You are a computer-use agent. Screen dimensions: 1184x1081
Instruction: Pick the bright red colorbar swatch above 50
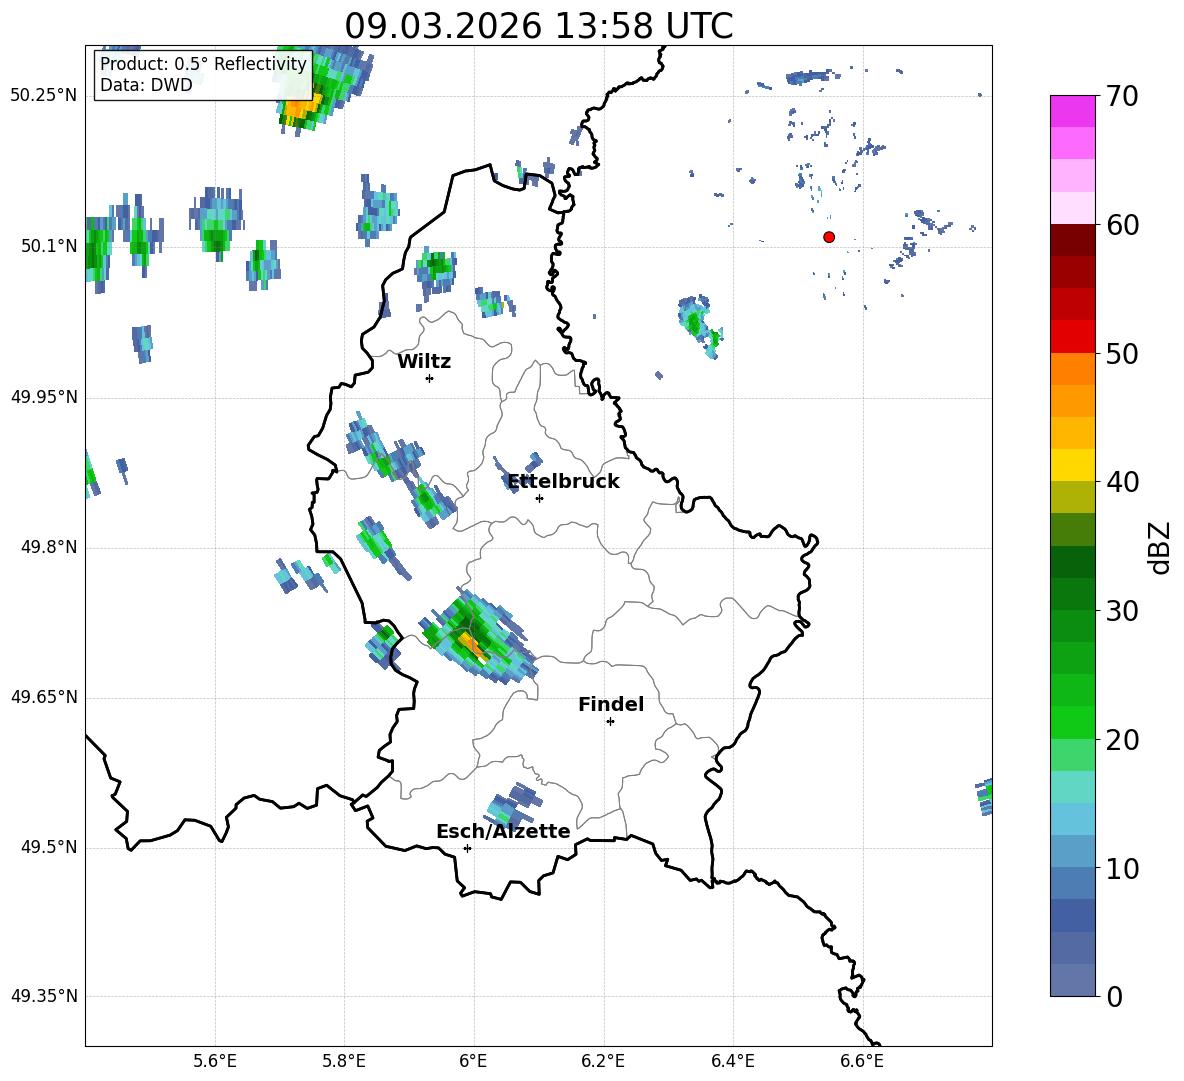coord(1073,336)
